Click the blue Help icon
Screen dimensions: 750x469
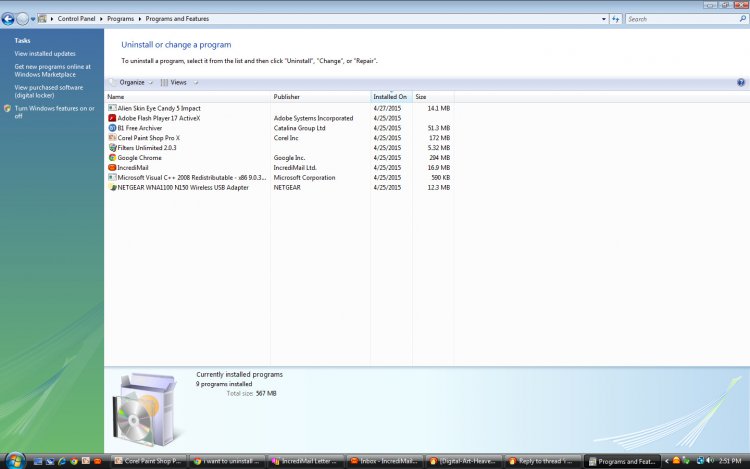pos(741,82)
